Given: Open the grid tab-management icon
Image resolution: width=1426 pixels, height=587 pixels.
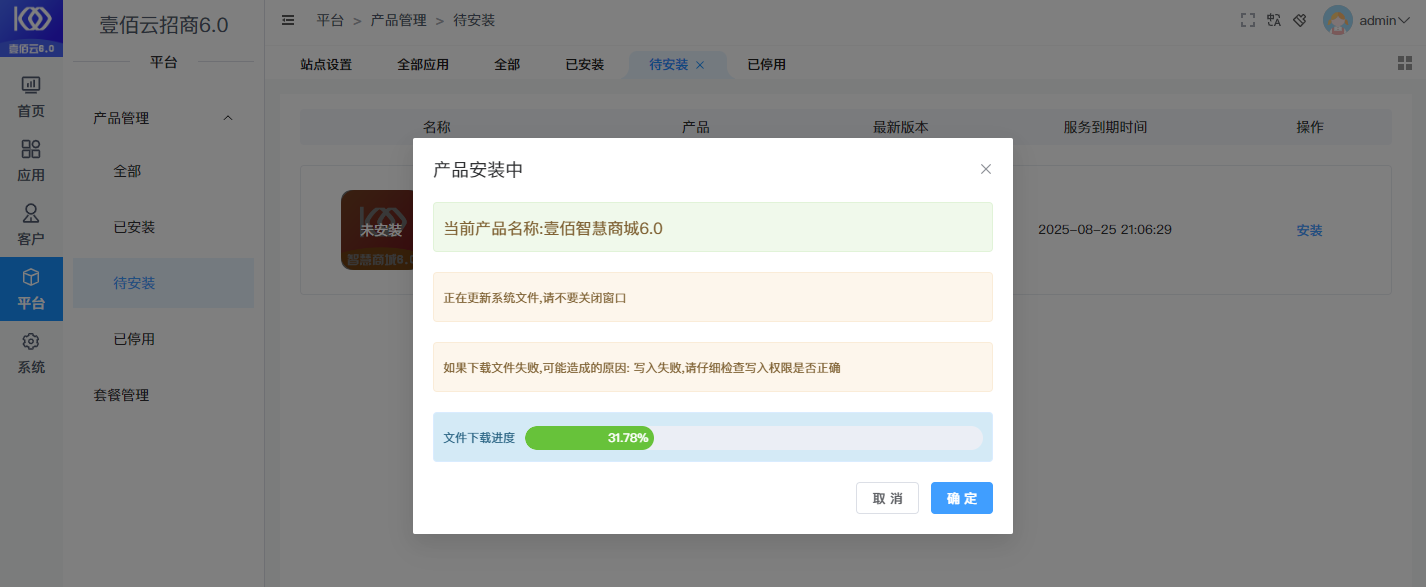Looking at the screenshot, I should (x=1404, y=63).
